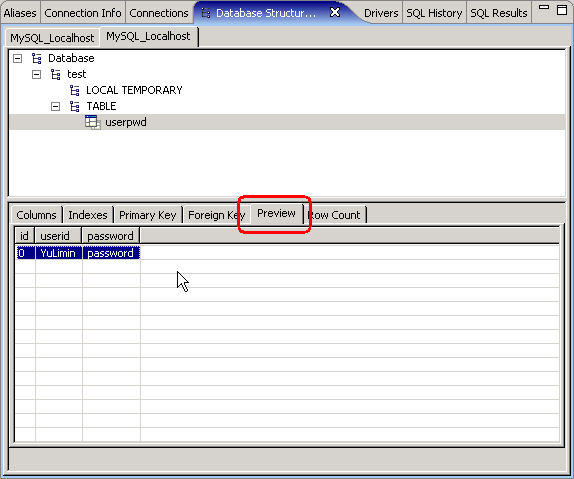Image resolution: width=574 pixels, height=479 pixels.
Task: Click the test schema tree icon
Action: click(56, 74)
